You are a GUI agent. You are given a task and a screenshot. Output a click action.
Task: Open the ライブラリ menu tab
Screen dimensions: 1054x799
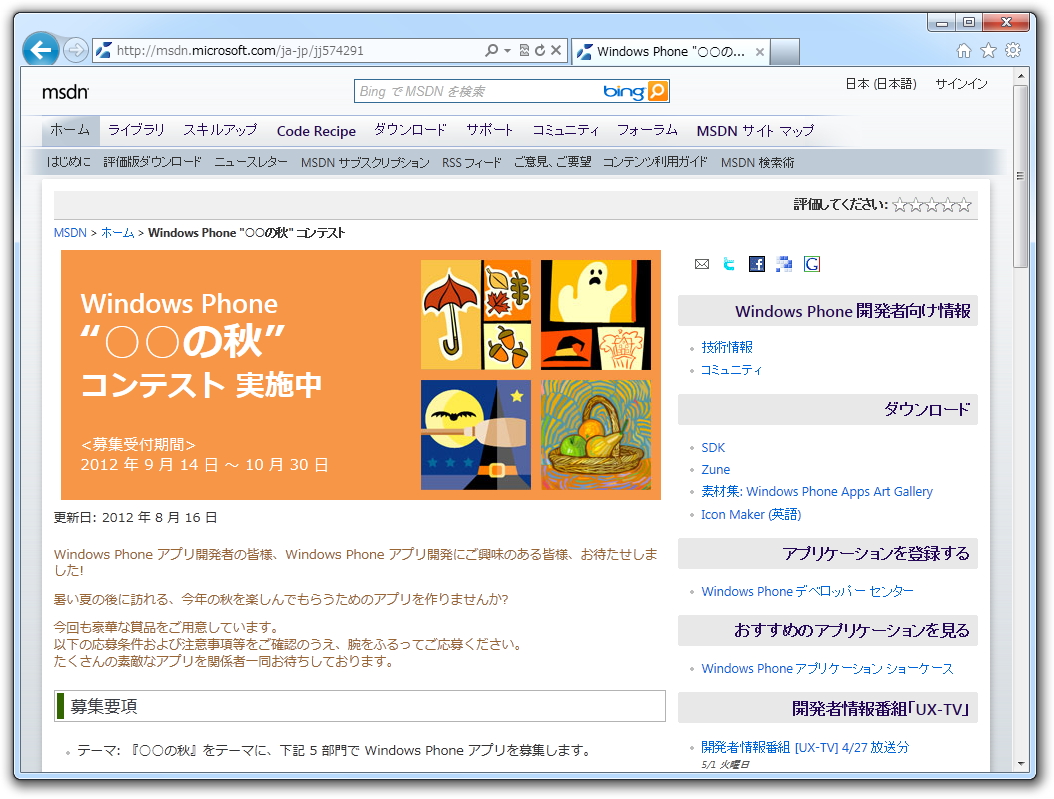click(x=136, y=130)
